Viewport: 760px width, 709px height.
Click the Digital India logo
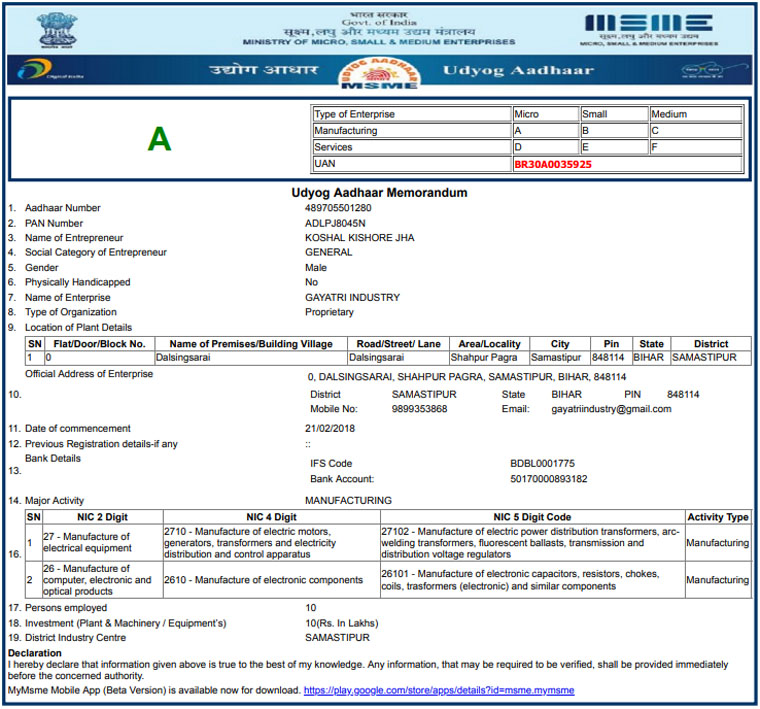point(37,72)
